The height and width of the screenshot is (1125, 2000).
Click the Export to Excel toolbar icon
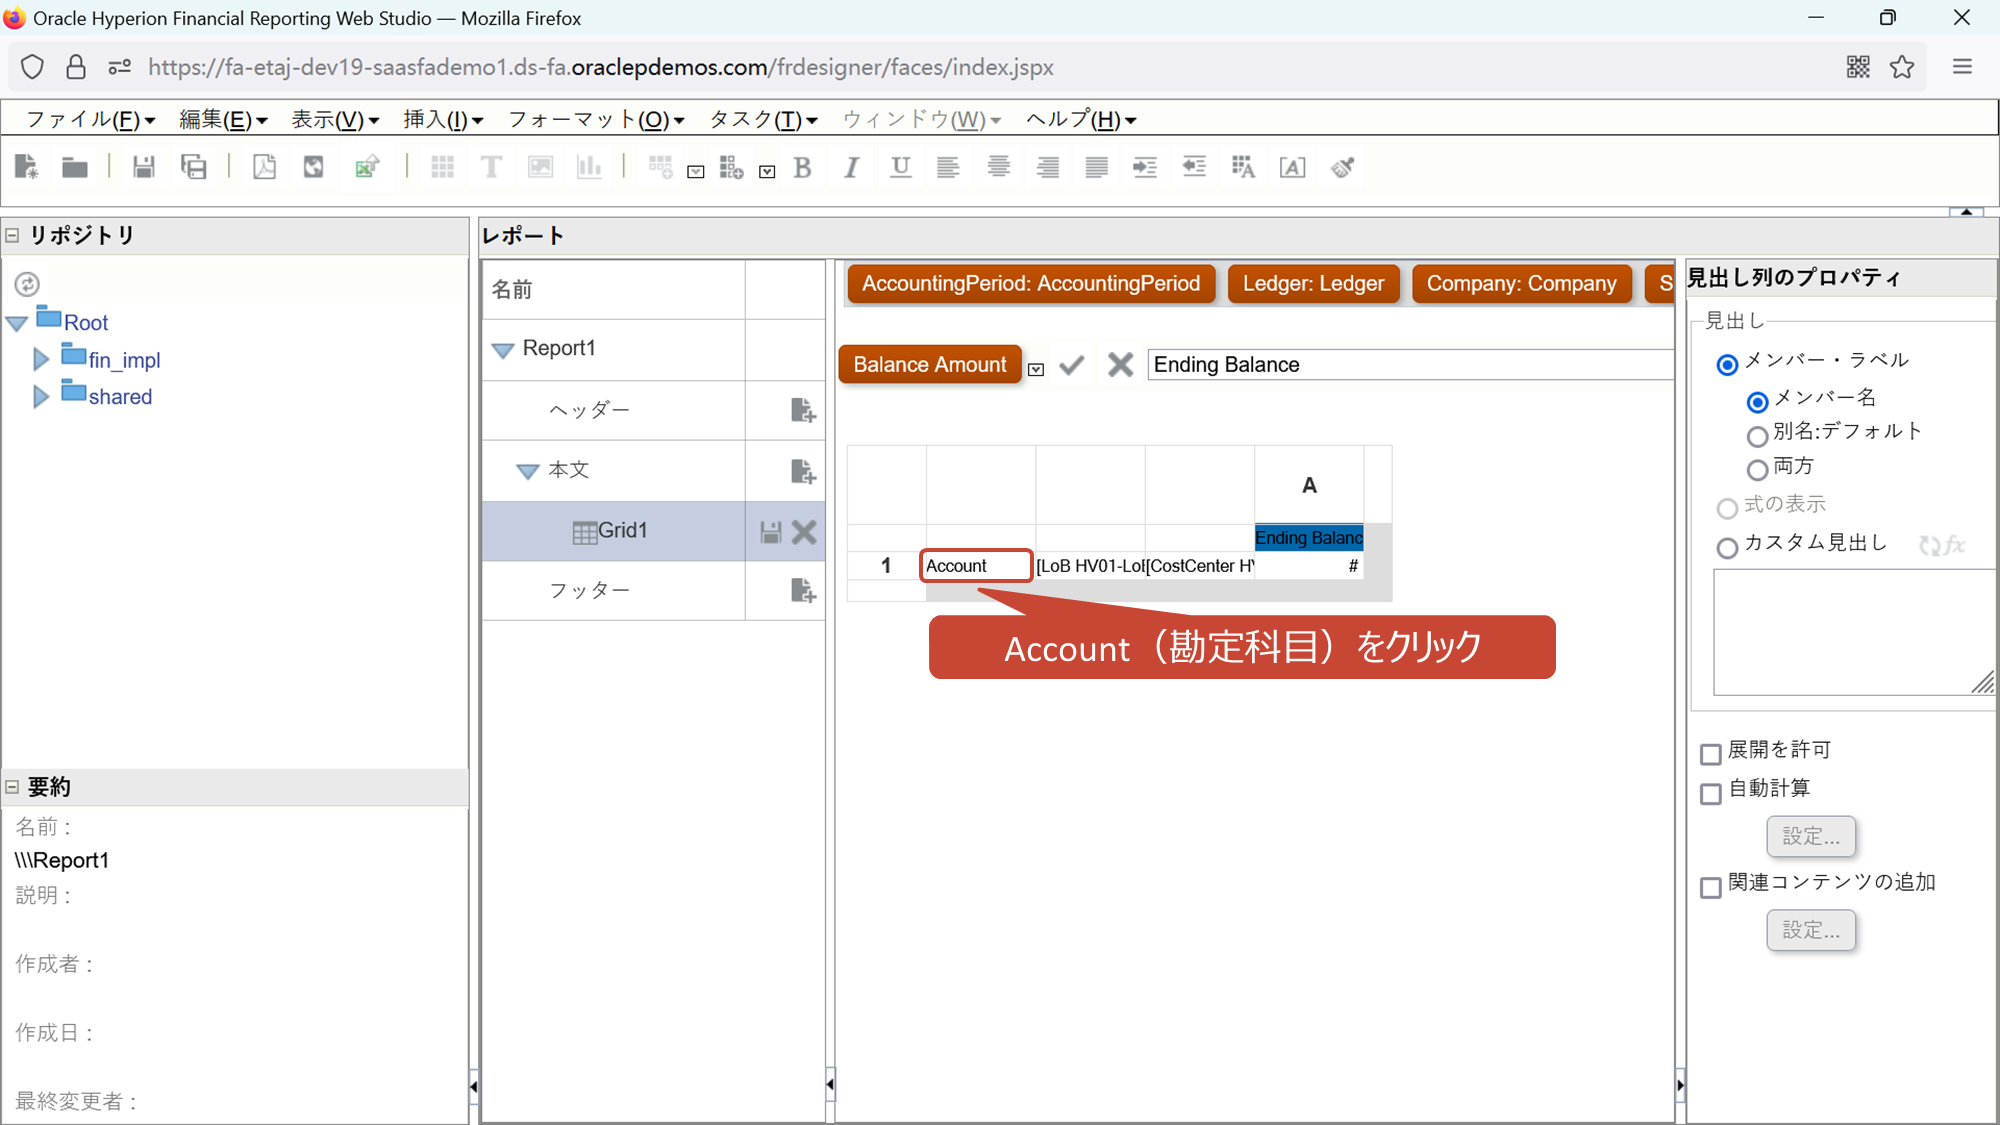[x=367, y=167]
